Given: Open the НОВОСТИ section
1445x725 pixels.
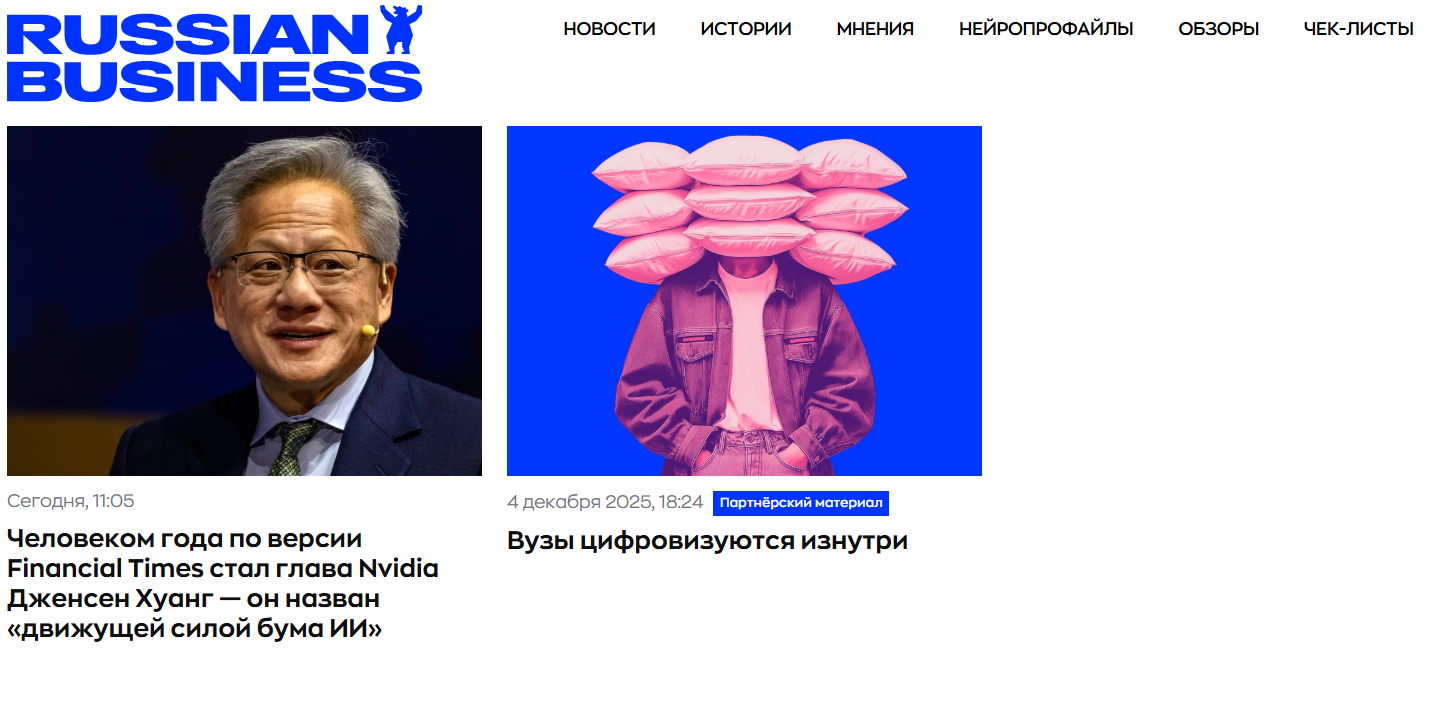Looking at the screenshot, I should point(609,29).
